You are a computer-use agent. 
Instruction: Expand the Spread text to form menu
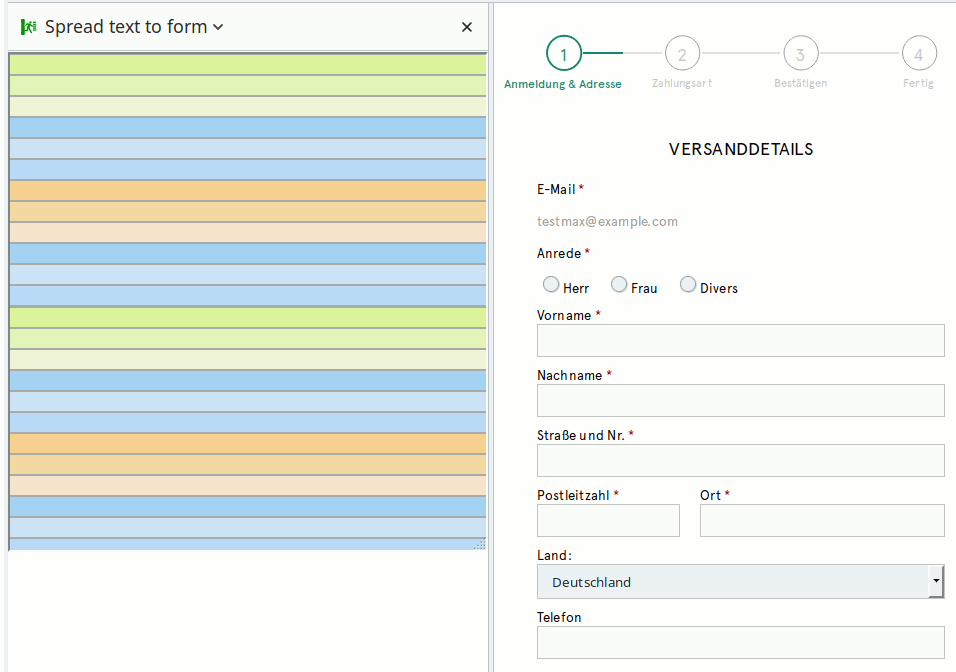219,27
